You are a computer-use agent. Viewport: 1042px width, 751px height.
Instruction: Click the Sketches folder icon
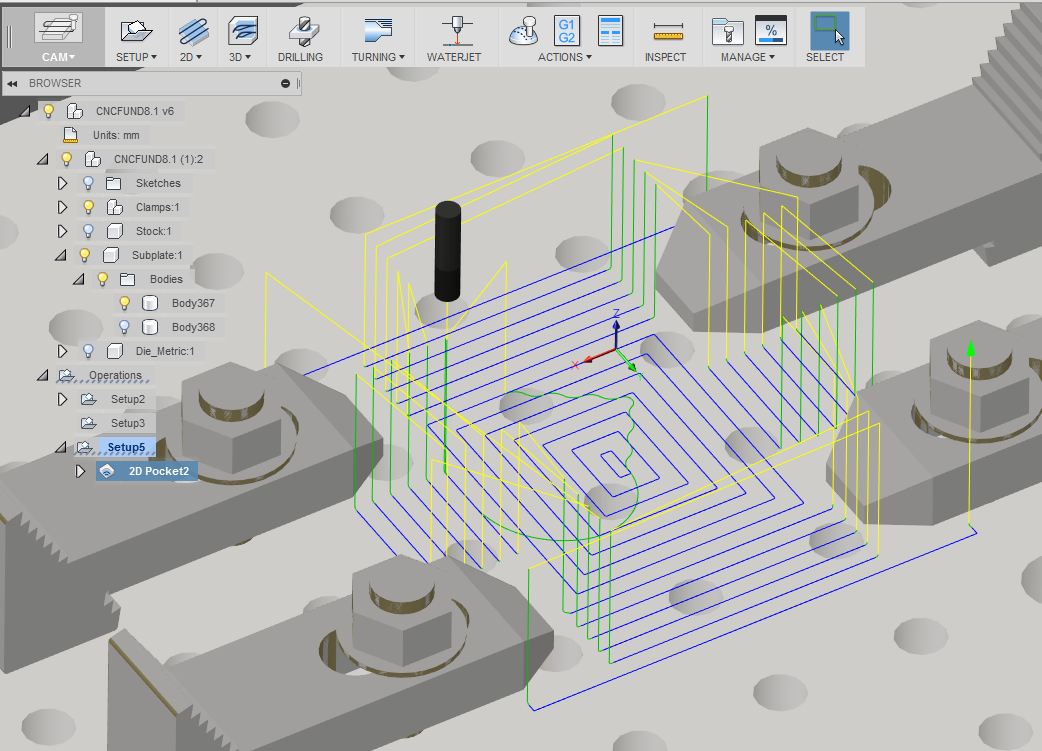coord(114,183)
